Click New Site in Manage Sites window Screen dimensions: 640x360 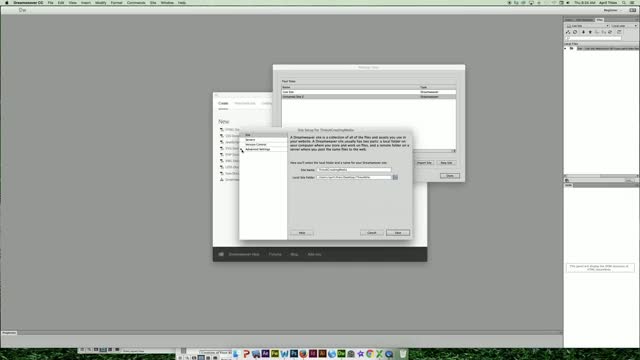click(446, 163)
